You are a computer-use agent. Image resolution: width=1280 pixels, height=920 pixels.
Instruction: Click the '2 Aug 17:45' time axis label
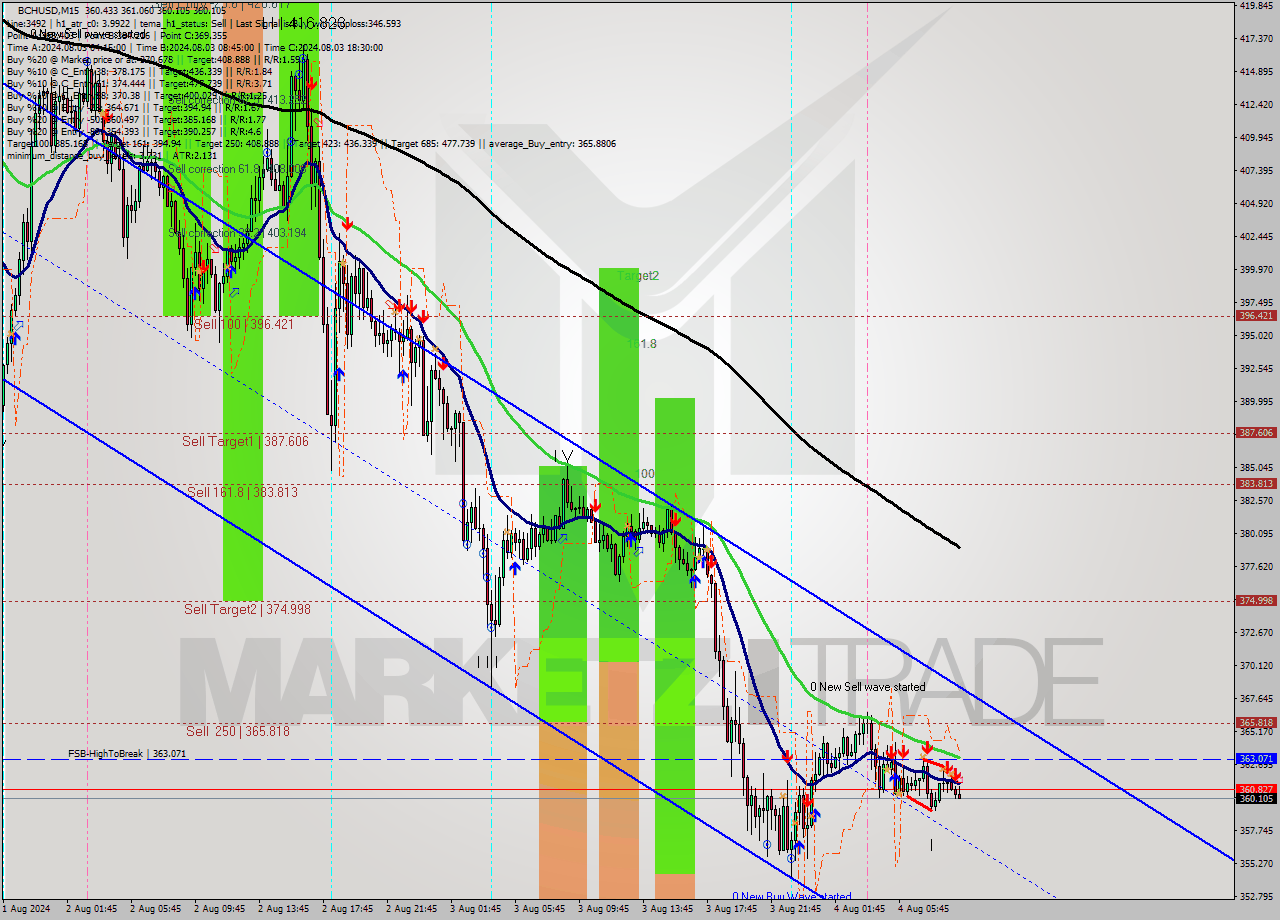tap(346, 909)
